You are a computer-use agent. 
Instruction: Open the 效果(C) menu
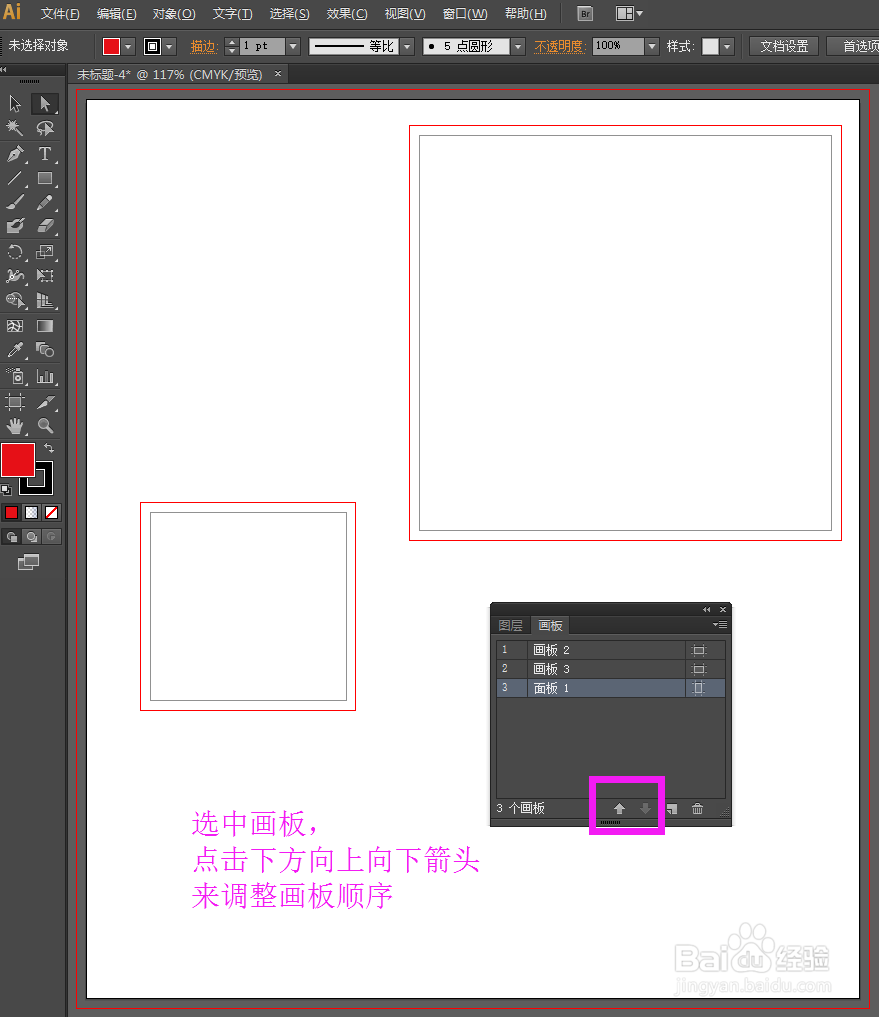[347, 14]
